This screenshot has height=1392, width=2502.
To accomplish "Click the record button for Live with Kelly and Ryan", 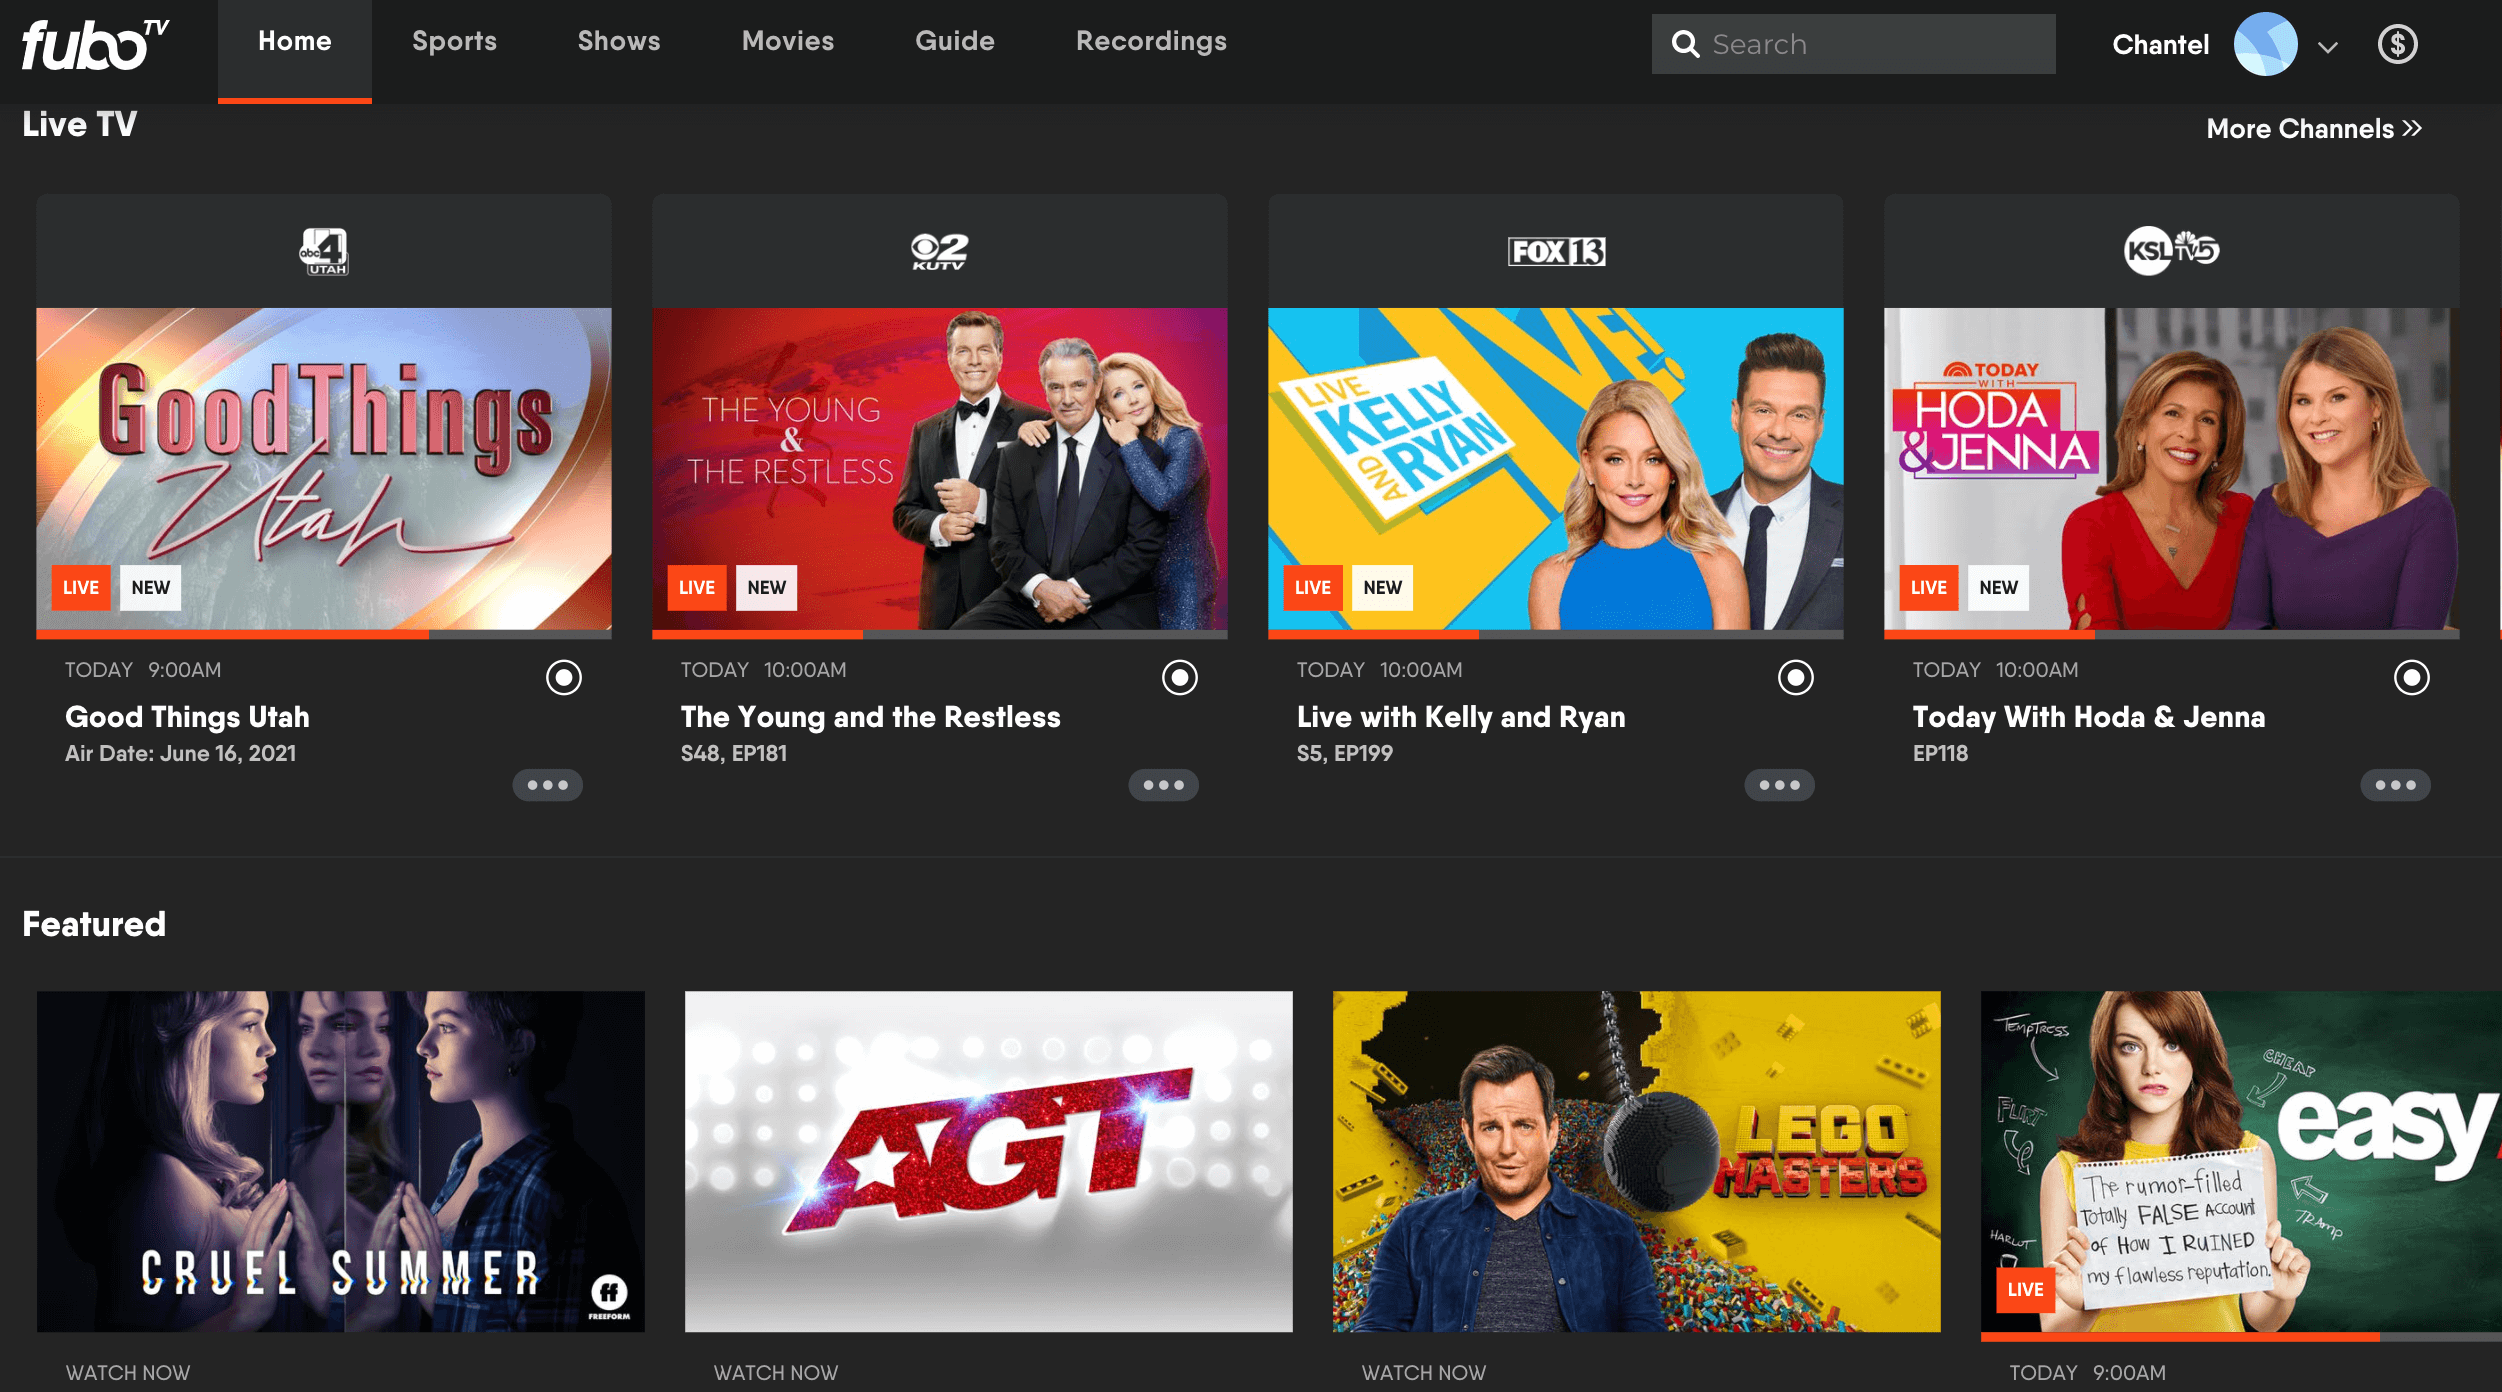I will [x=1796, y=674].
